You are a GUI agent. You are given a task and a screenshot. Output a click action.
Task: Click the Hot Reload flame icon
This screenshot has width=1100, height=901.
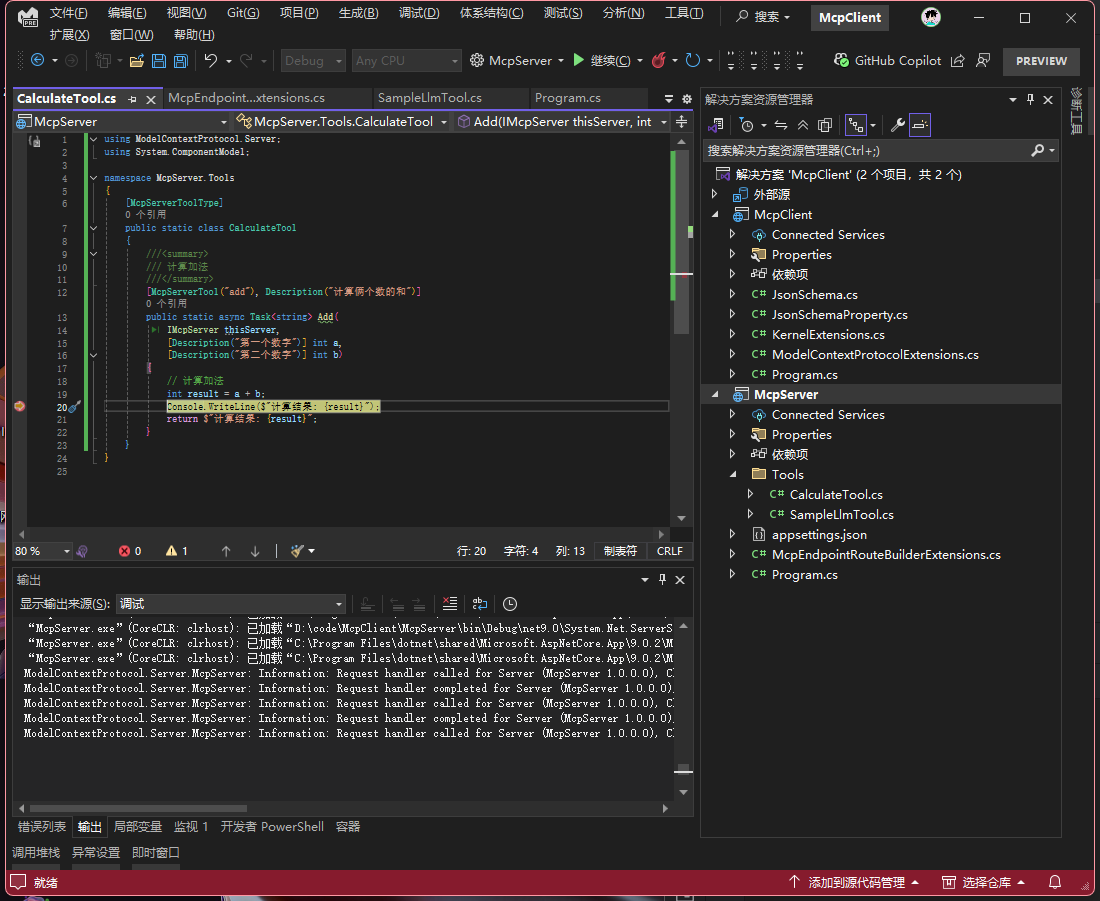pos(658,61)
